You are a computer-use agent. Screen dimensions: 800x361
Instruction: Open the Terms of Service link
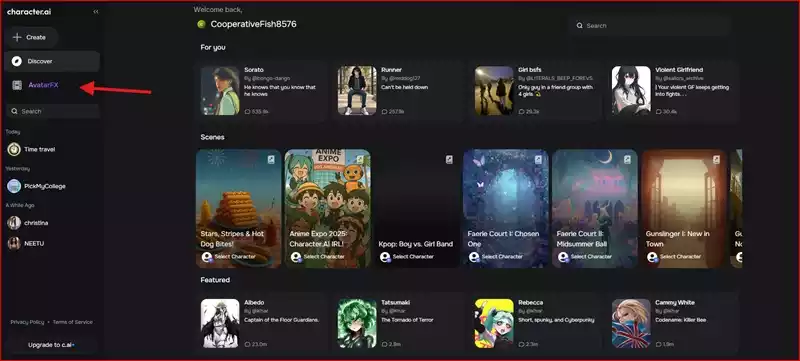point(72,322)
